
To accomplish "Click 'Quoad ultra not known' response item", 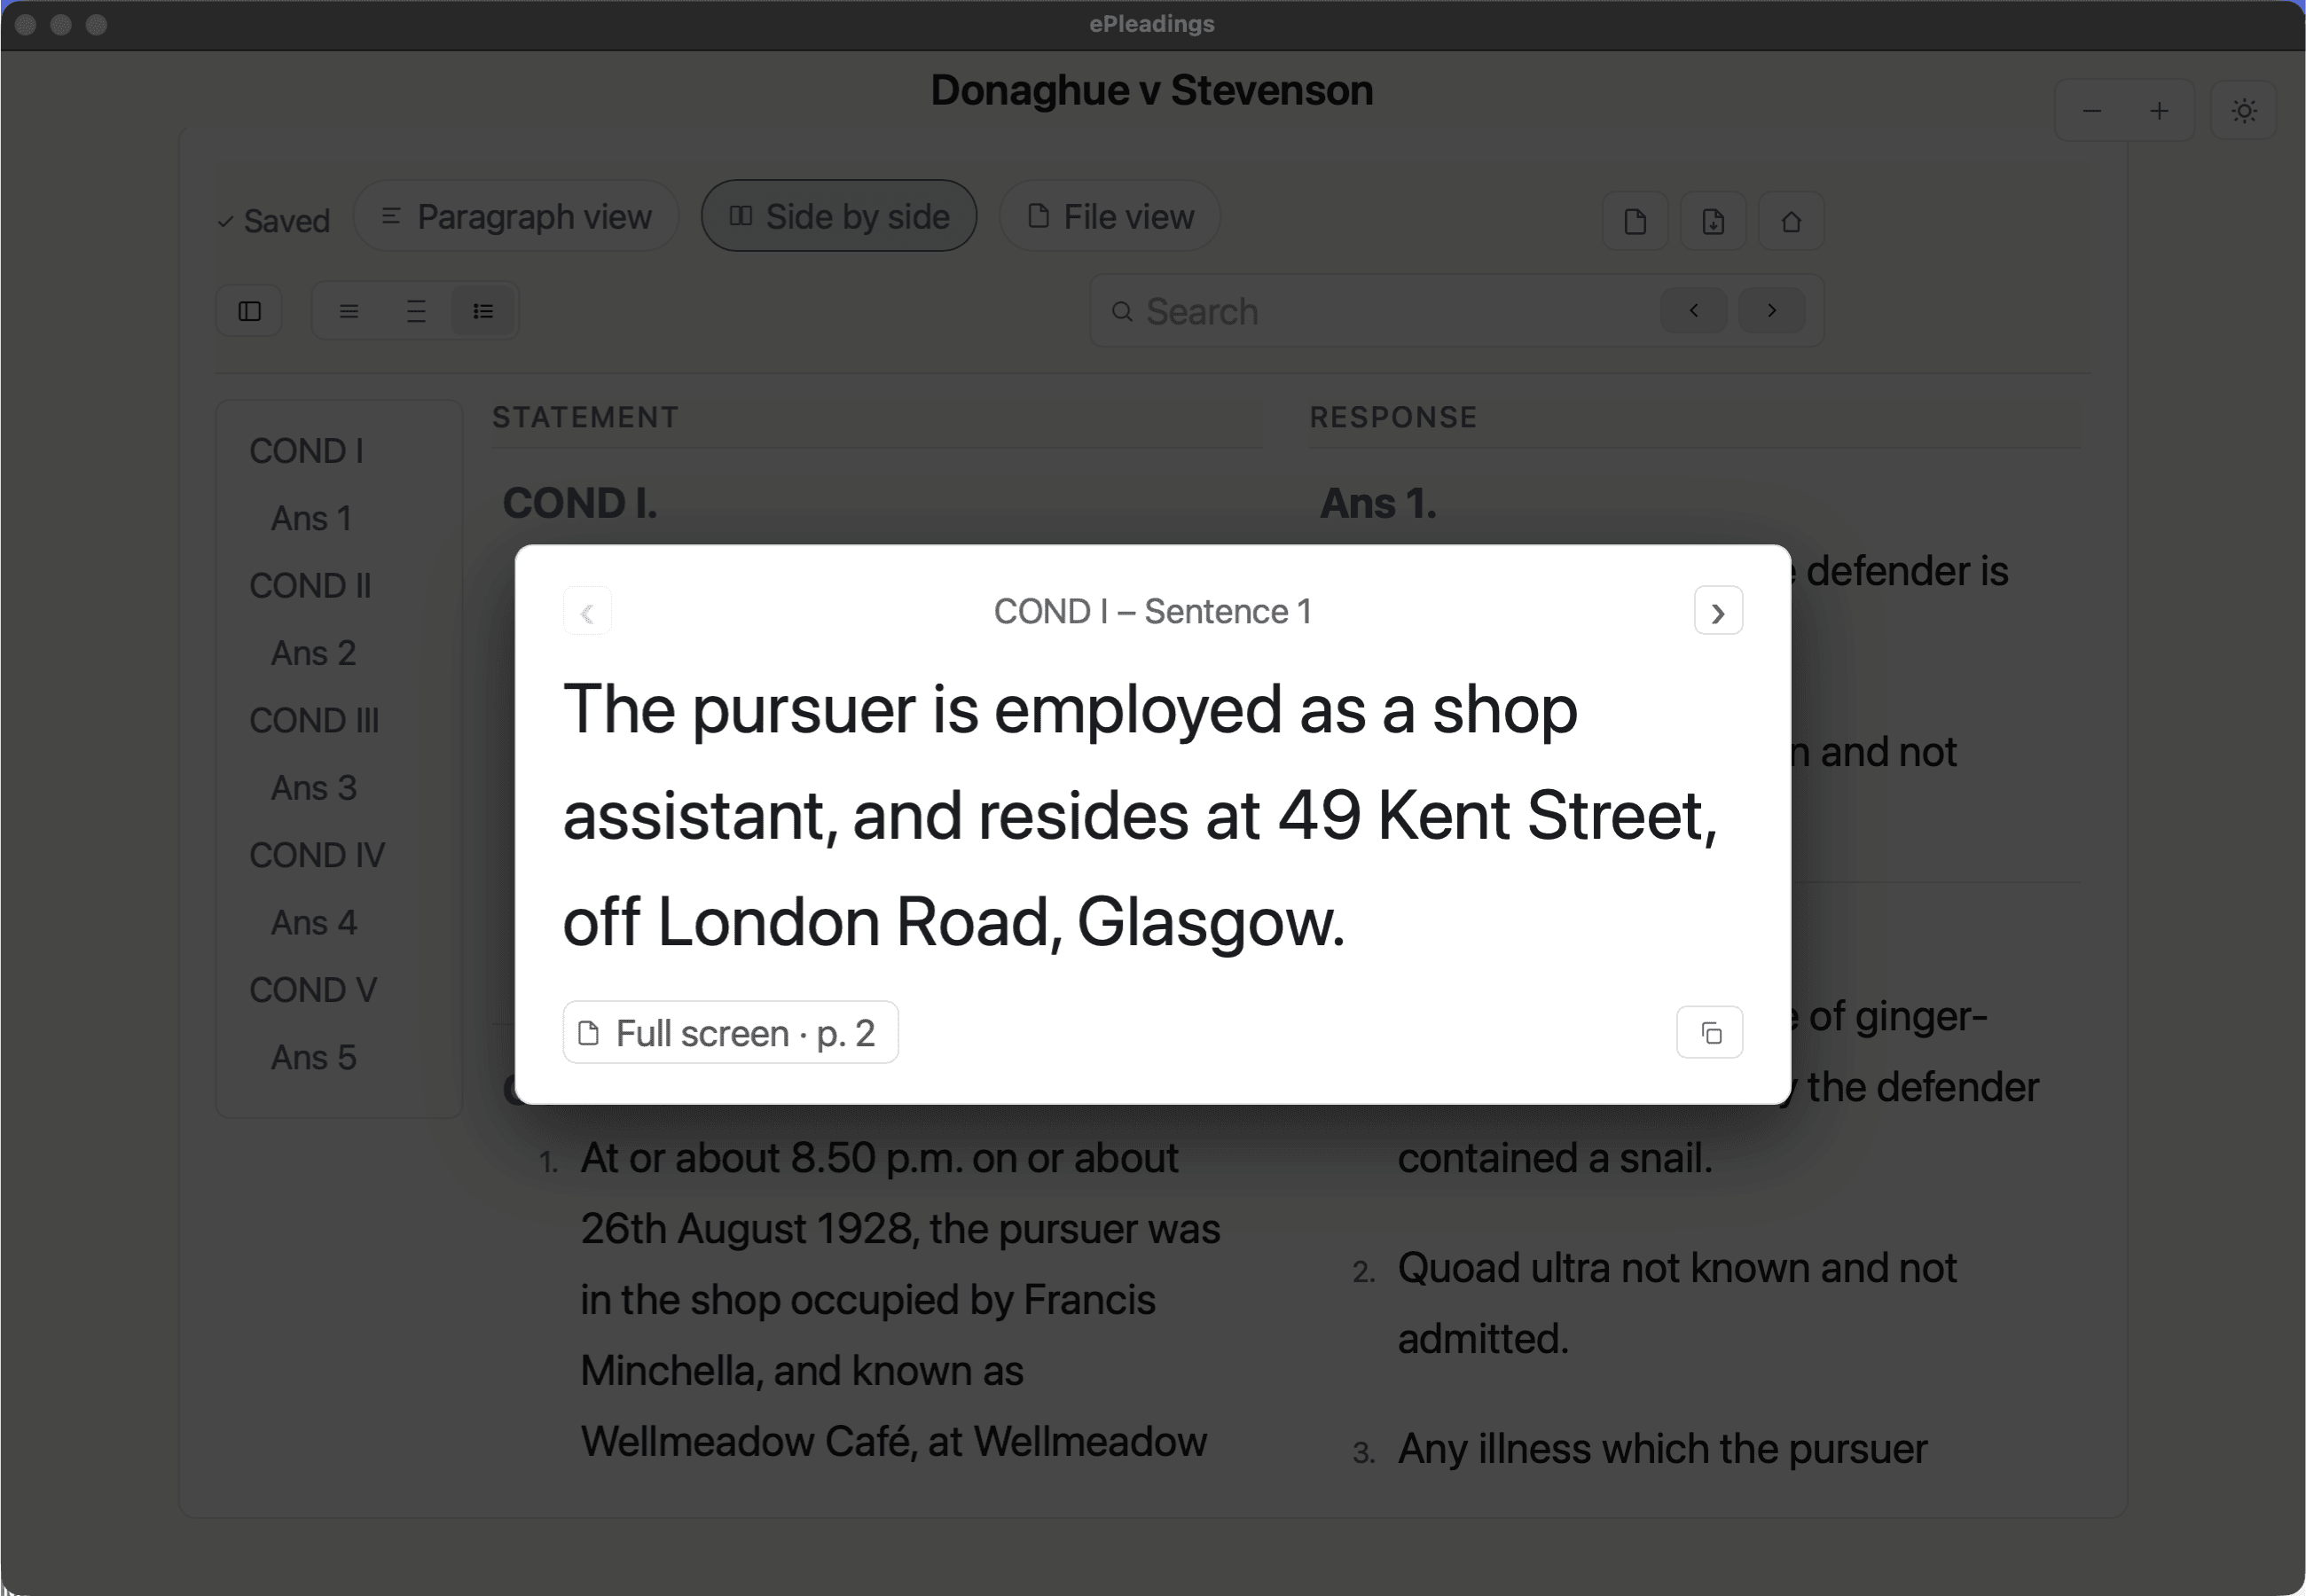I will point(1676,1303).
